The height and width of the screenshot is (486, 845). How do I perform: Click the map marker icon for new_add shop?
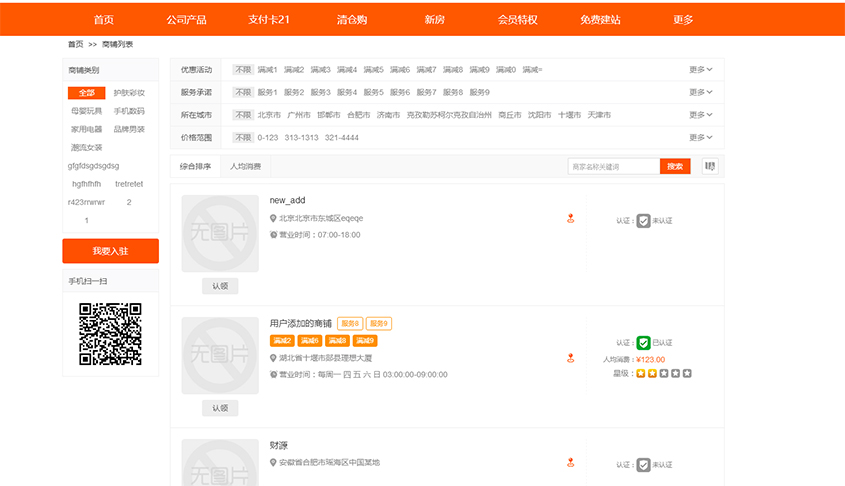click(571, 218)
